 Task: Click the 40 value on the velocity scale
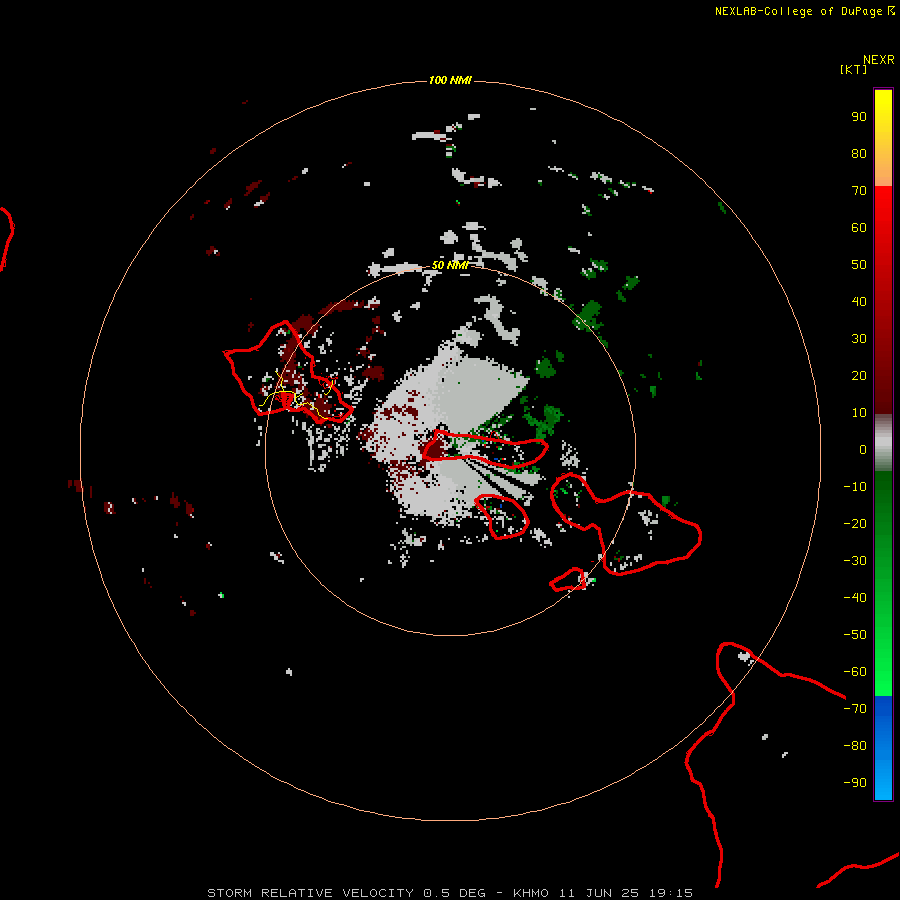click(x=859, y=301)
